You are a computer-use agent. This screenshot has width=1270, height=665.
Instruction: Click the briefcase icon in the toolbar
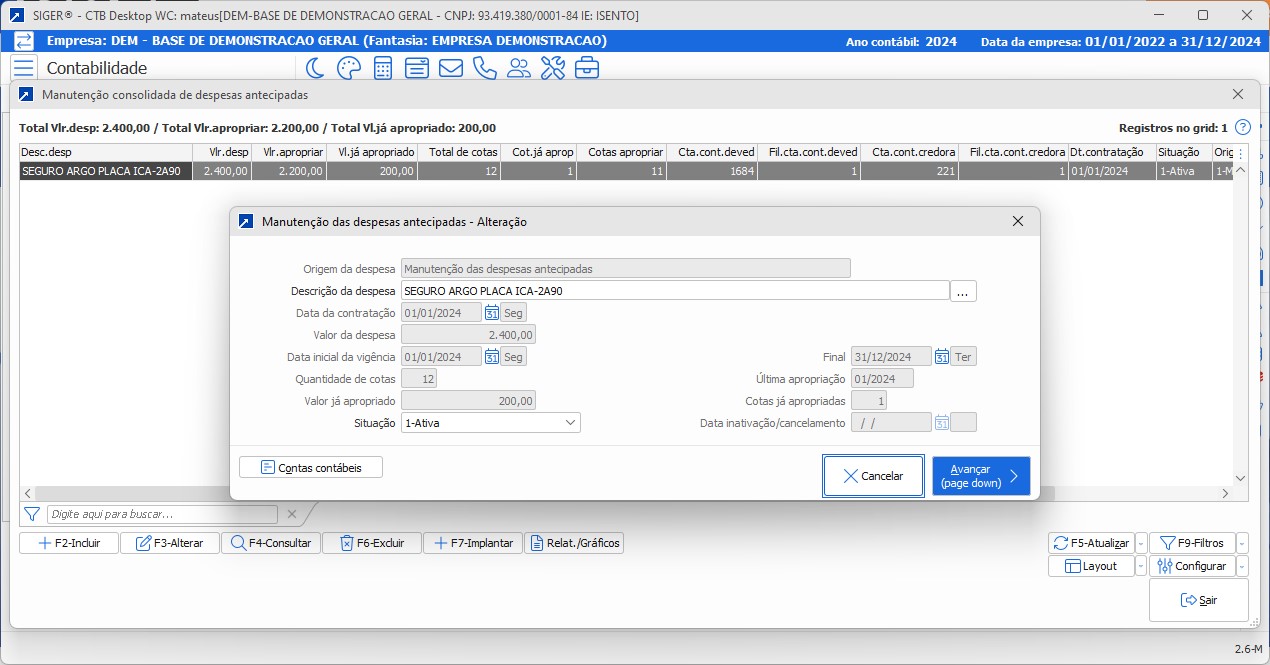587,68
